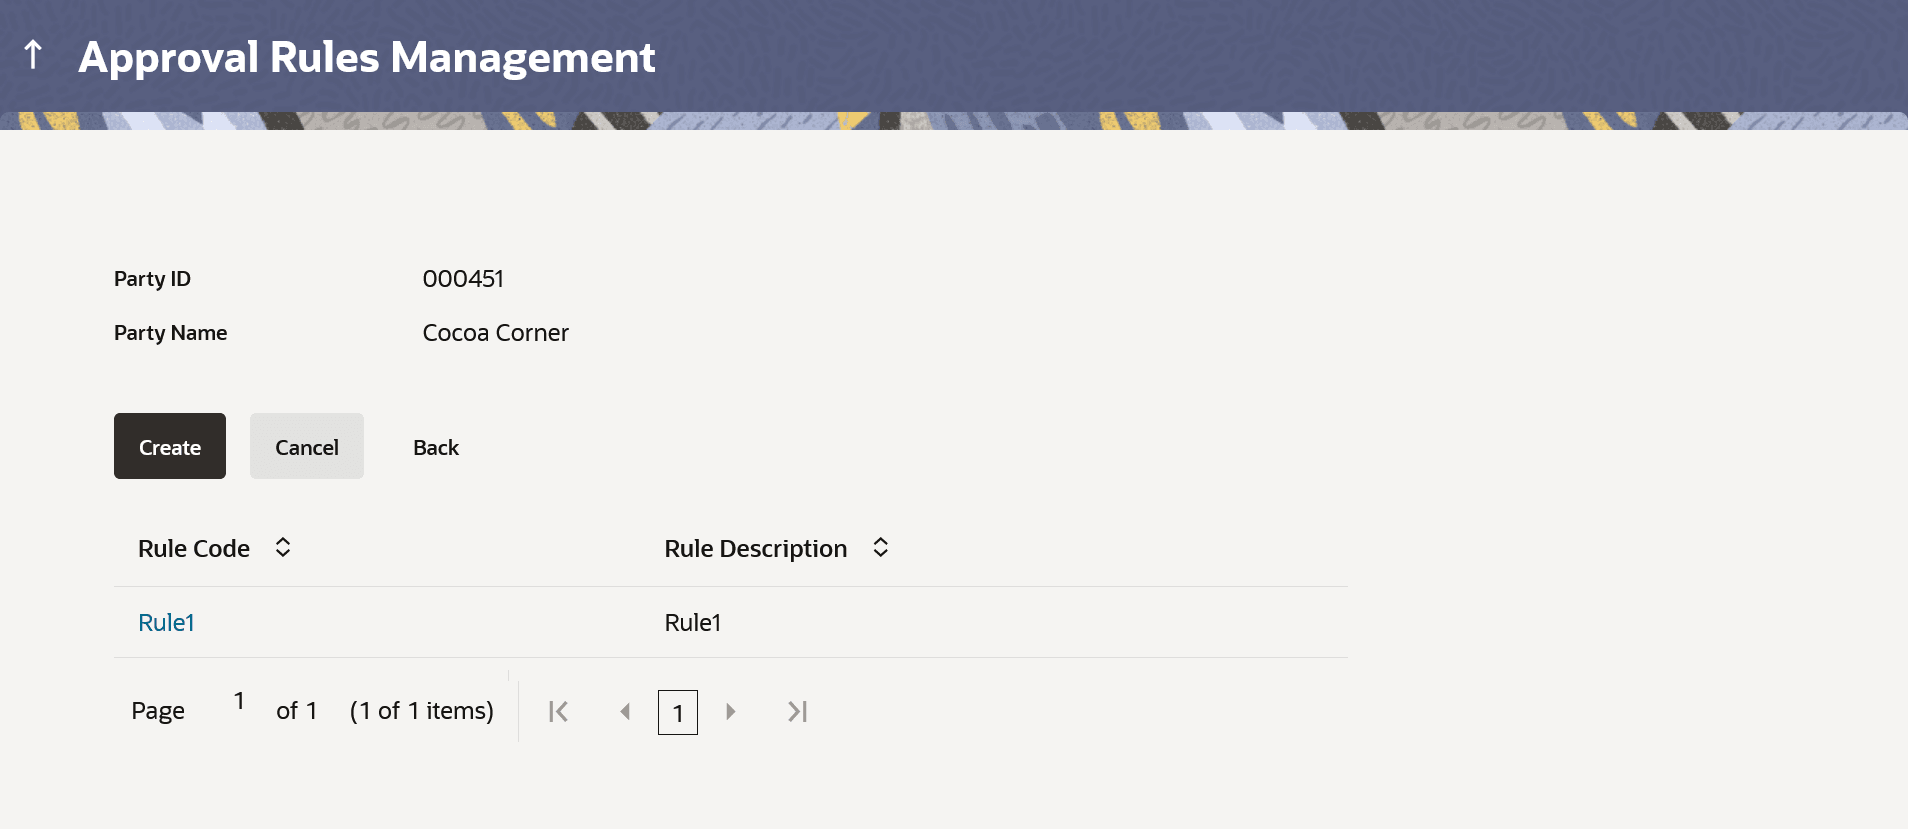Image resolution: width=1908 pixels, height=829 pixels.
Task: Select the Rule1 description cell
Action: point(693,622)
